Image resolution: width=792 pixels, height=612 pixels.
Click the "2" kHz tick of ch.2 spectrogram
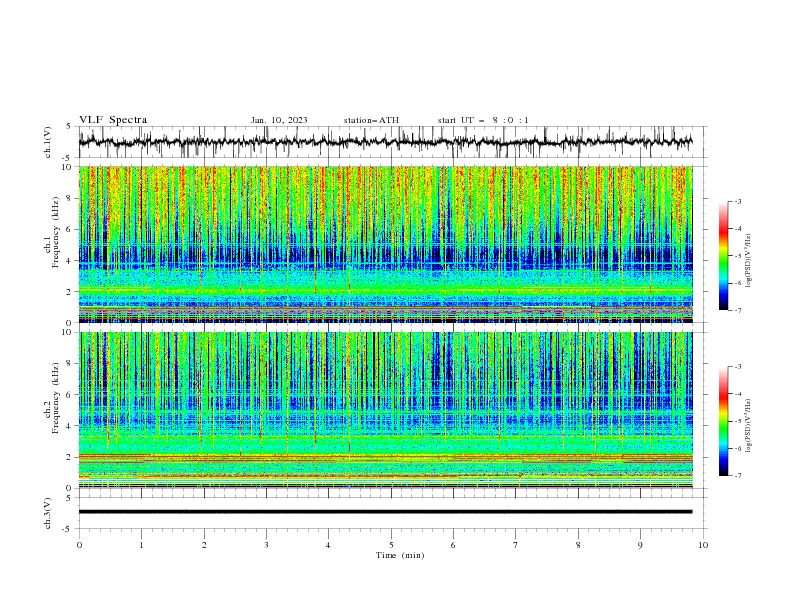pos(70,457)
